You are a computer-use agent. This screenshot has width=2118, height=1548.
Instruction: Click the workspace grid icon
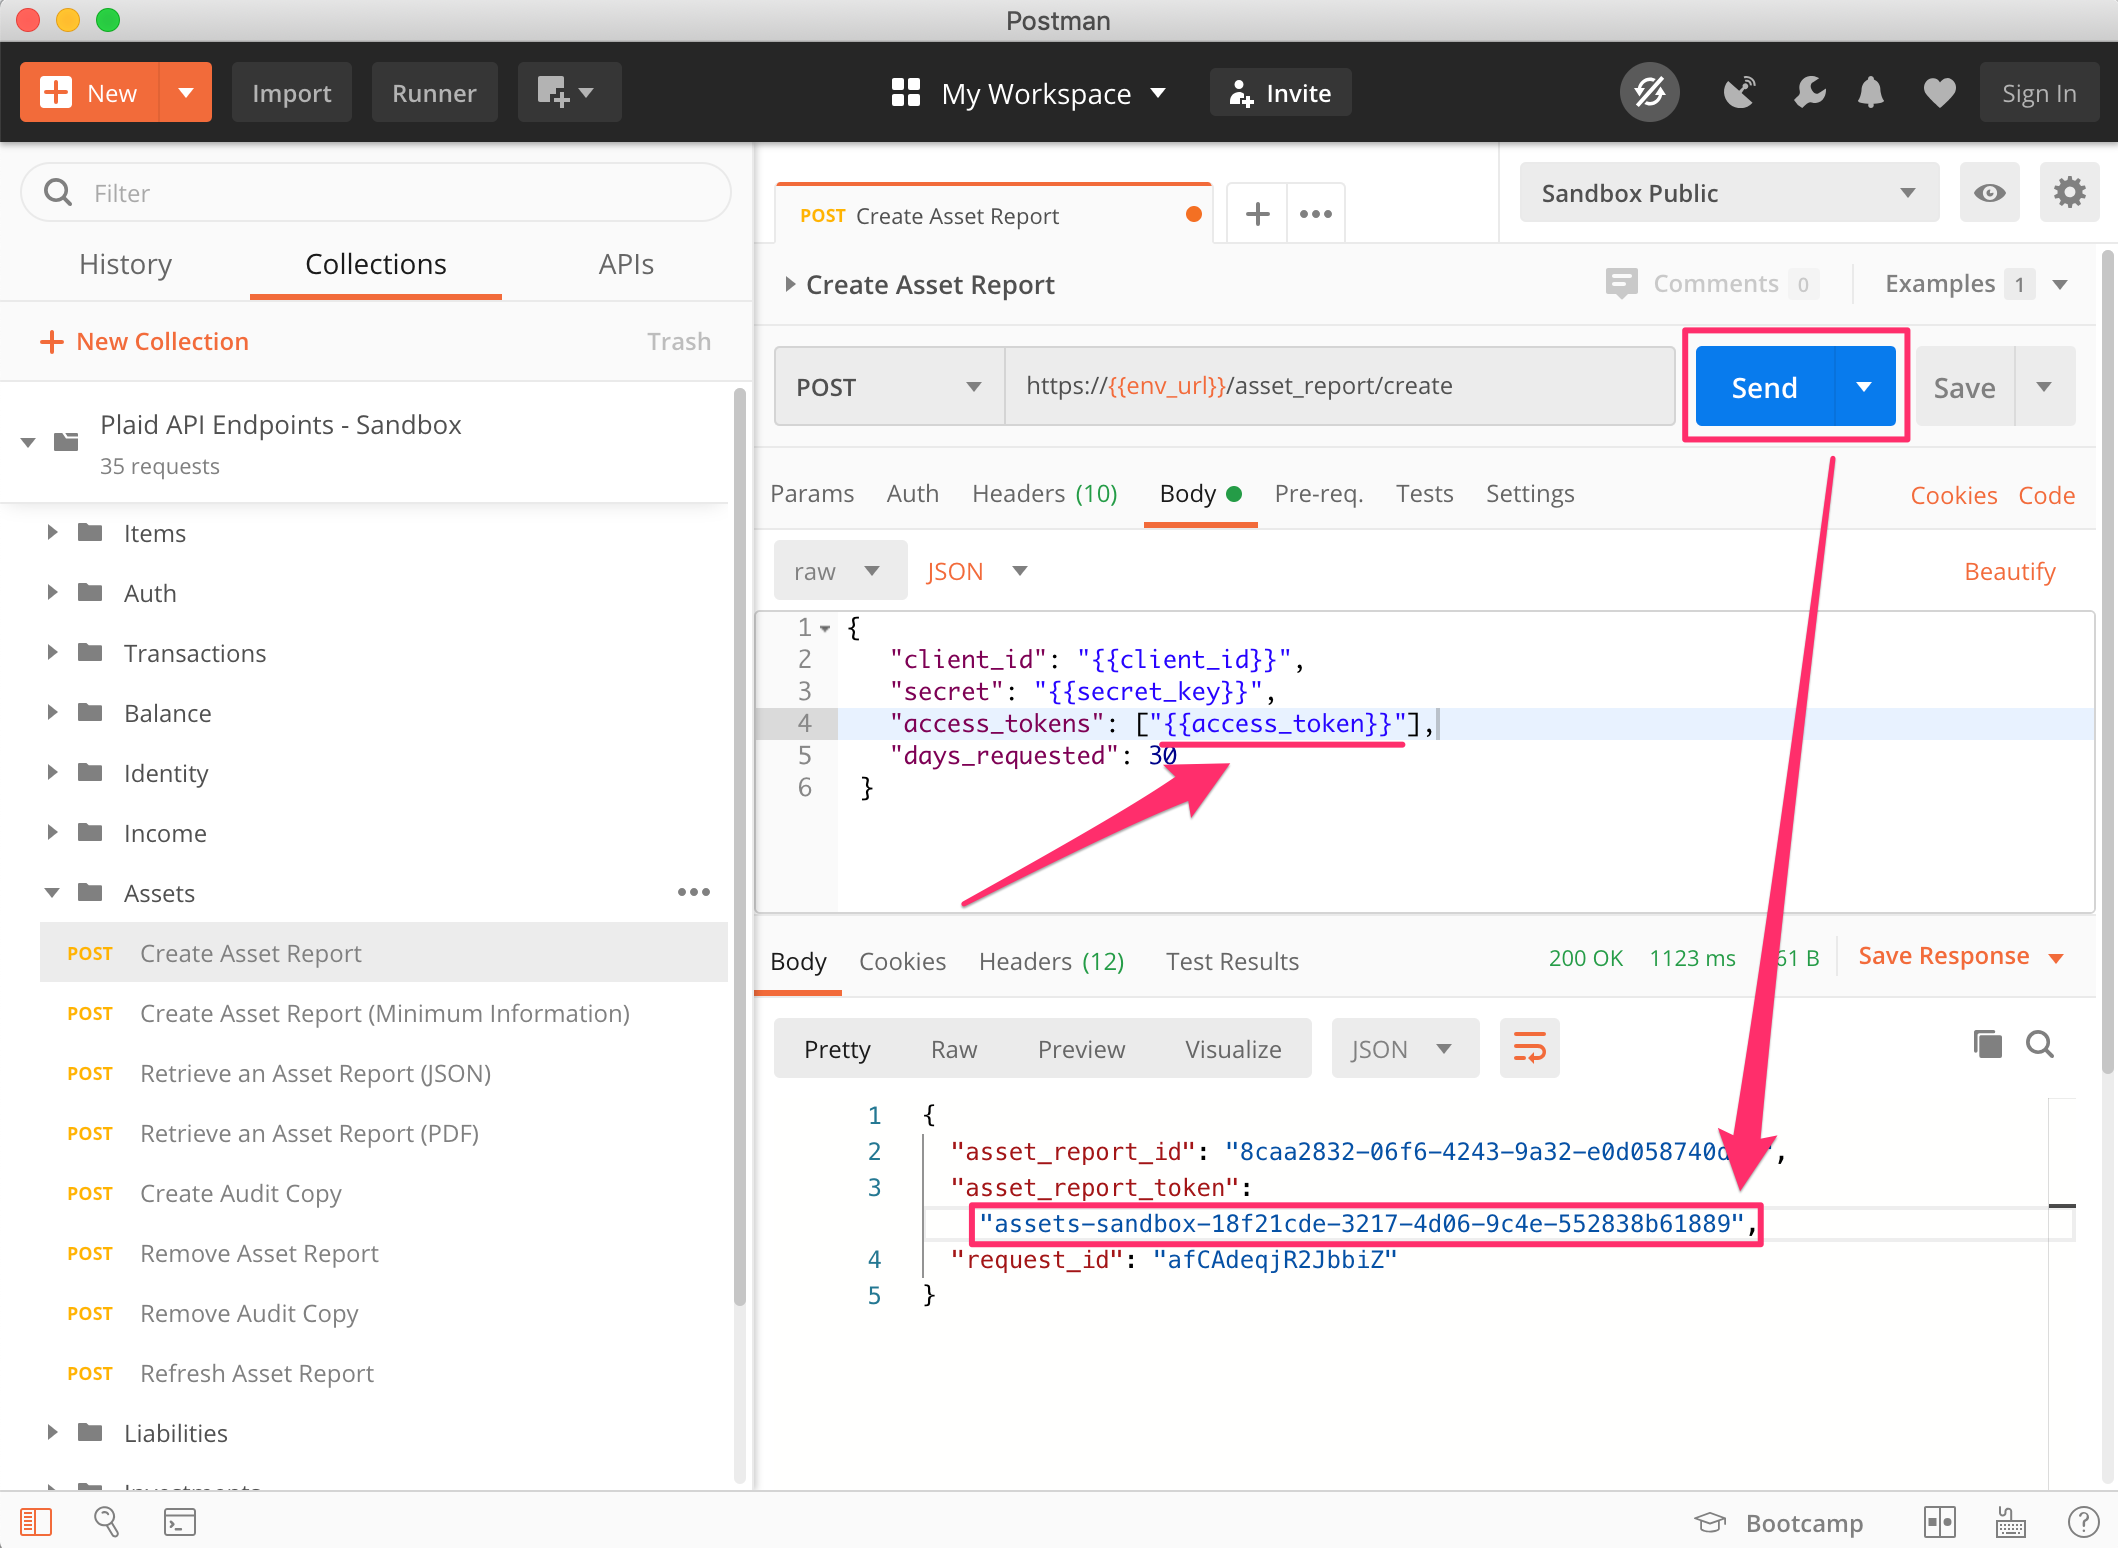pos(905,93)
